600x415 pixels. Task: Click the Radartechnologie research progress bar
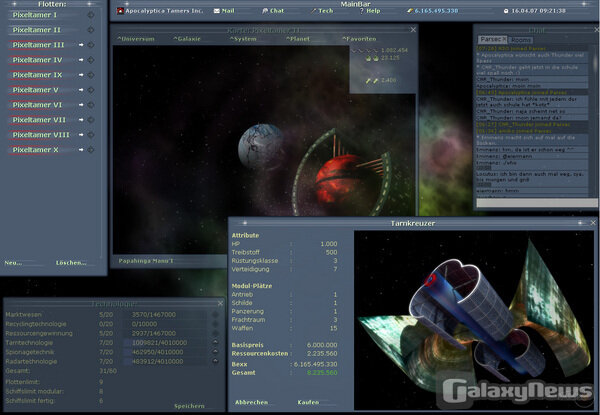click(166, 361)
